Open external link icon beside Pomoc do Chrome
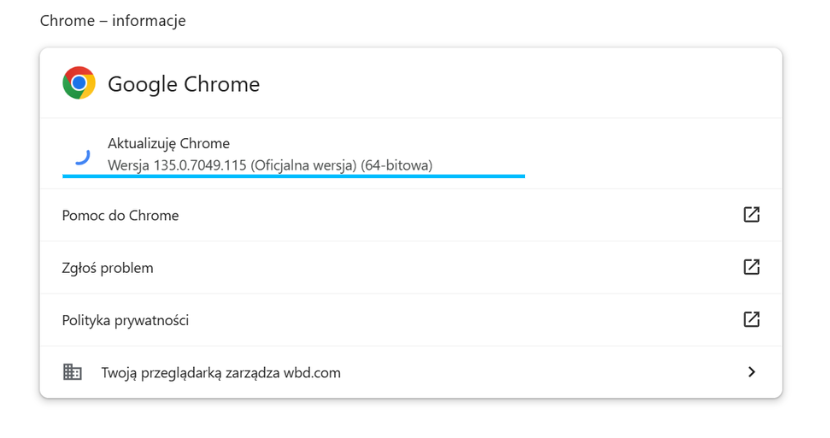830x438 pixels. coord(751,214)
